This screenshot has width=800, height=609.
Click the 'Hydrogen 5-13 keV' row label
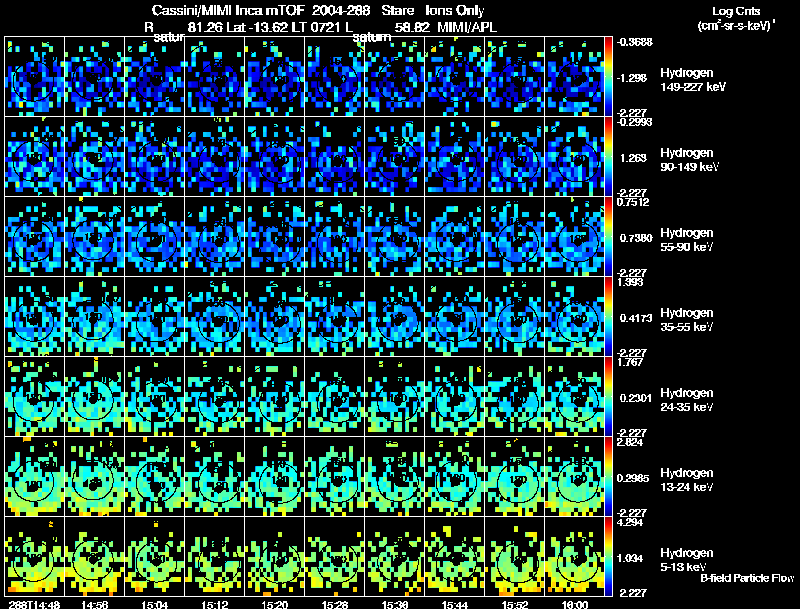point(687,560)
